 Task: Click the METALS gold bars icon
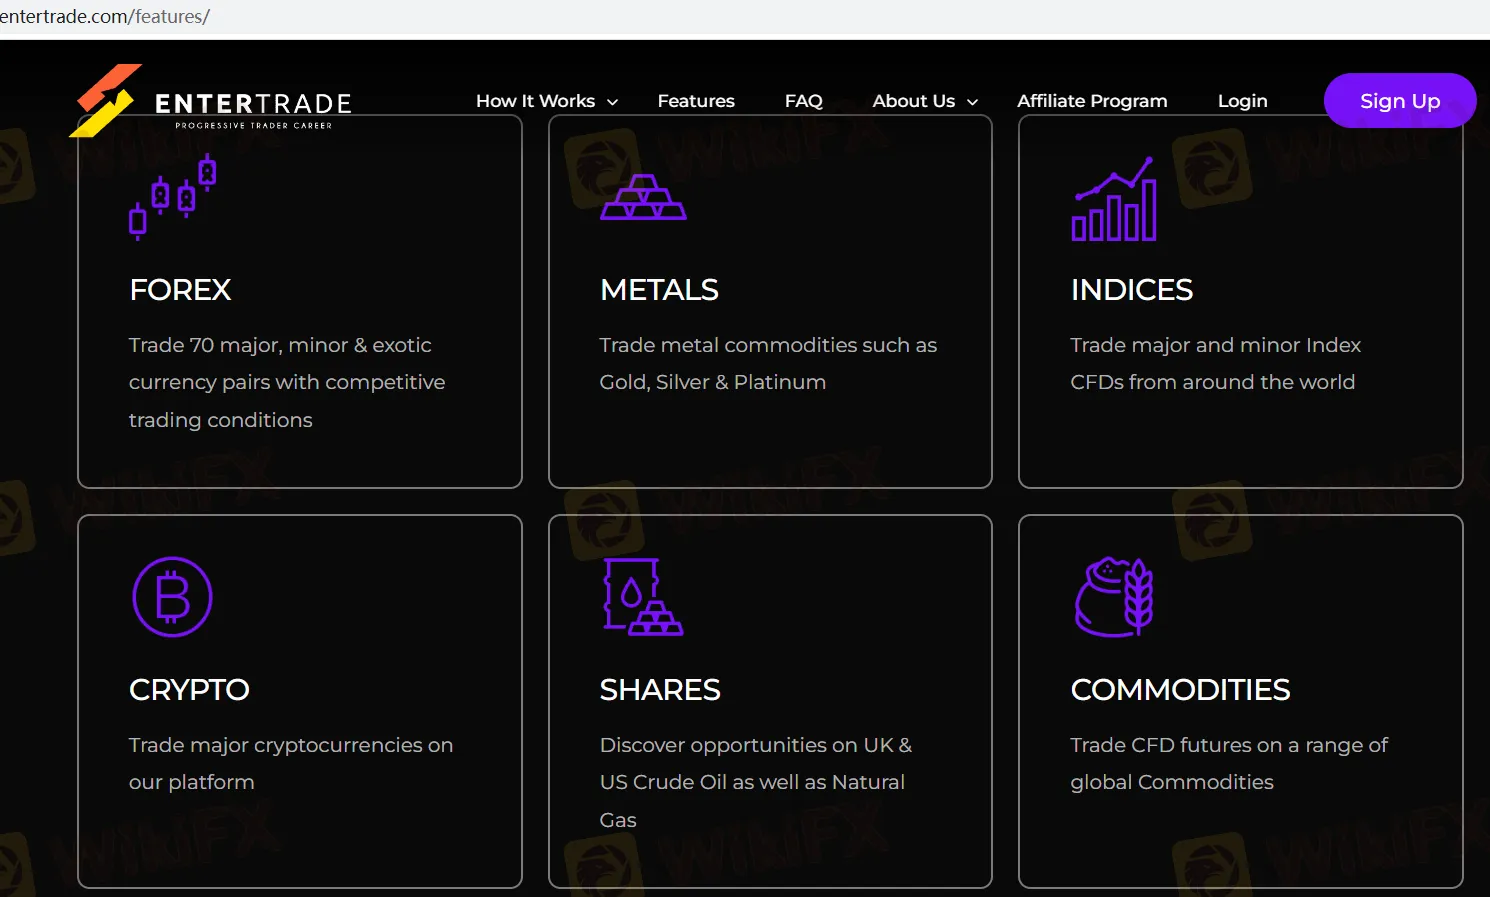tap(642, 197)
